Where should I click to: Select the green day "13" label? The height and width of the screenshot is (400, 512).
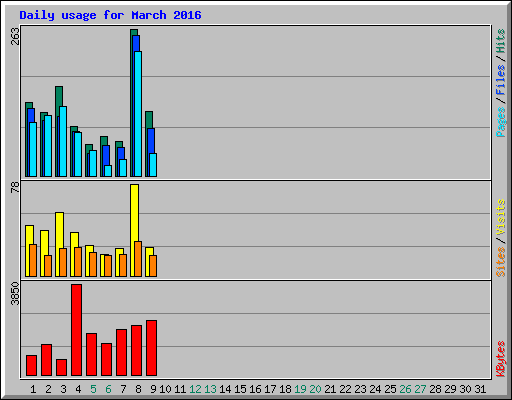click(x=210, y=389)
